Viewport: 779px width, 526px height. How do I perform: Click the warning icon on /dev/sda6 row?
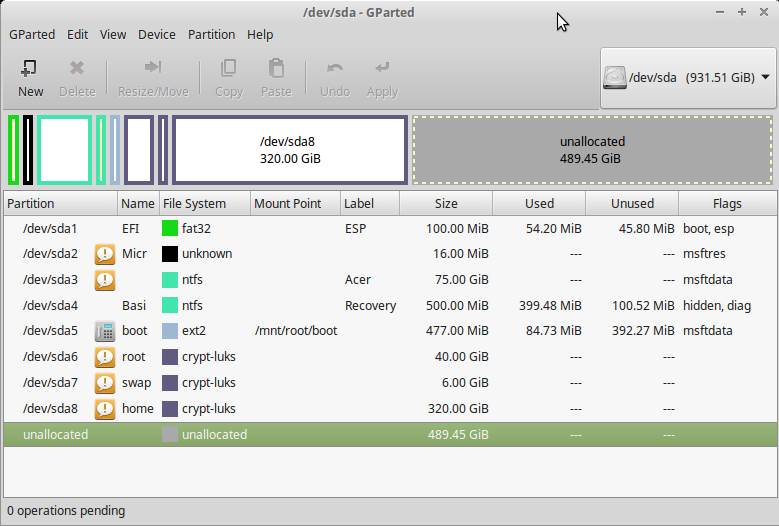coord(105,357)
